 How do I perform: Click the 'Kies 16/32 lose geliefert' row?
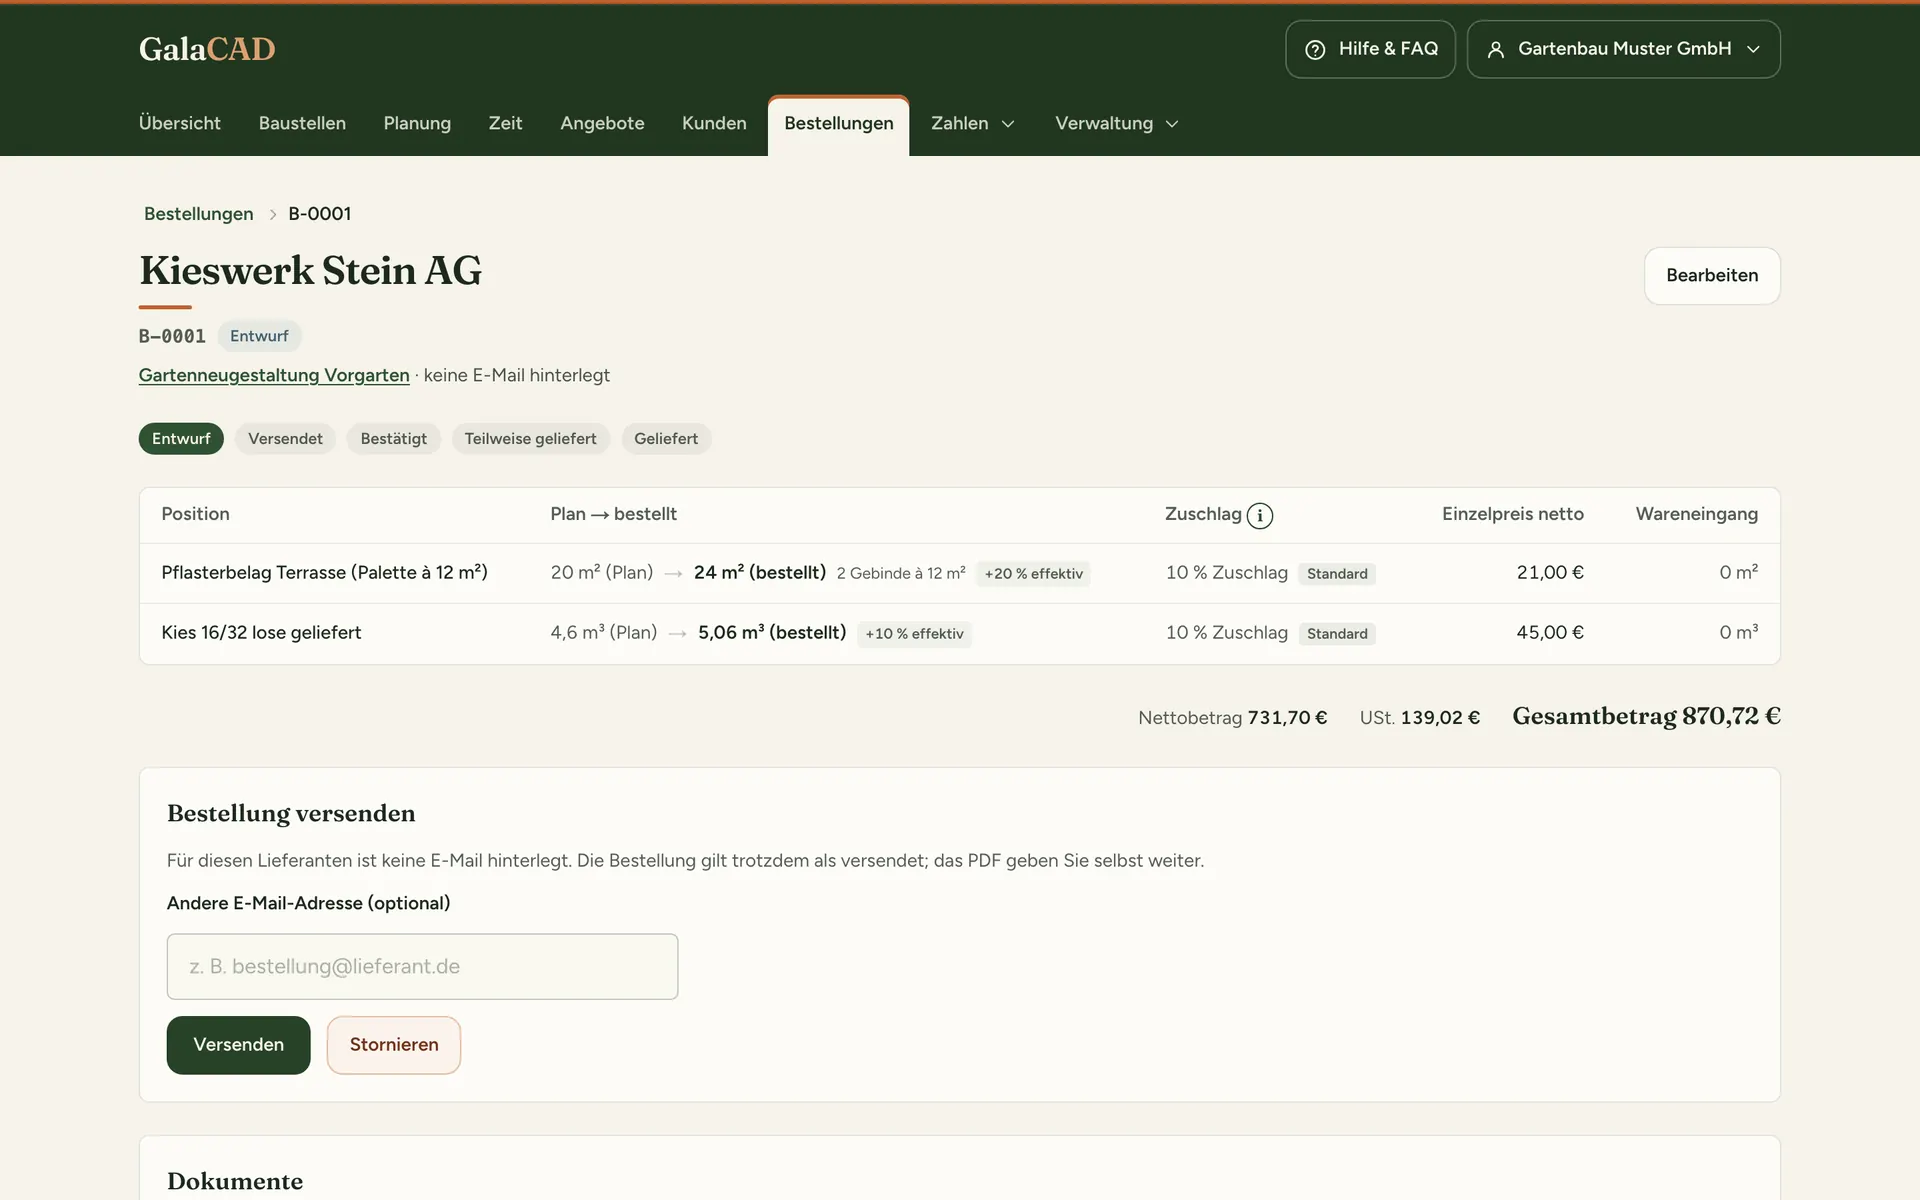coord(959,633)
